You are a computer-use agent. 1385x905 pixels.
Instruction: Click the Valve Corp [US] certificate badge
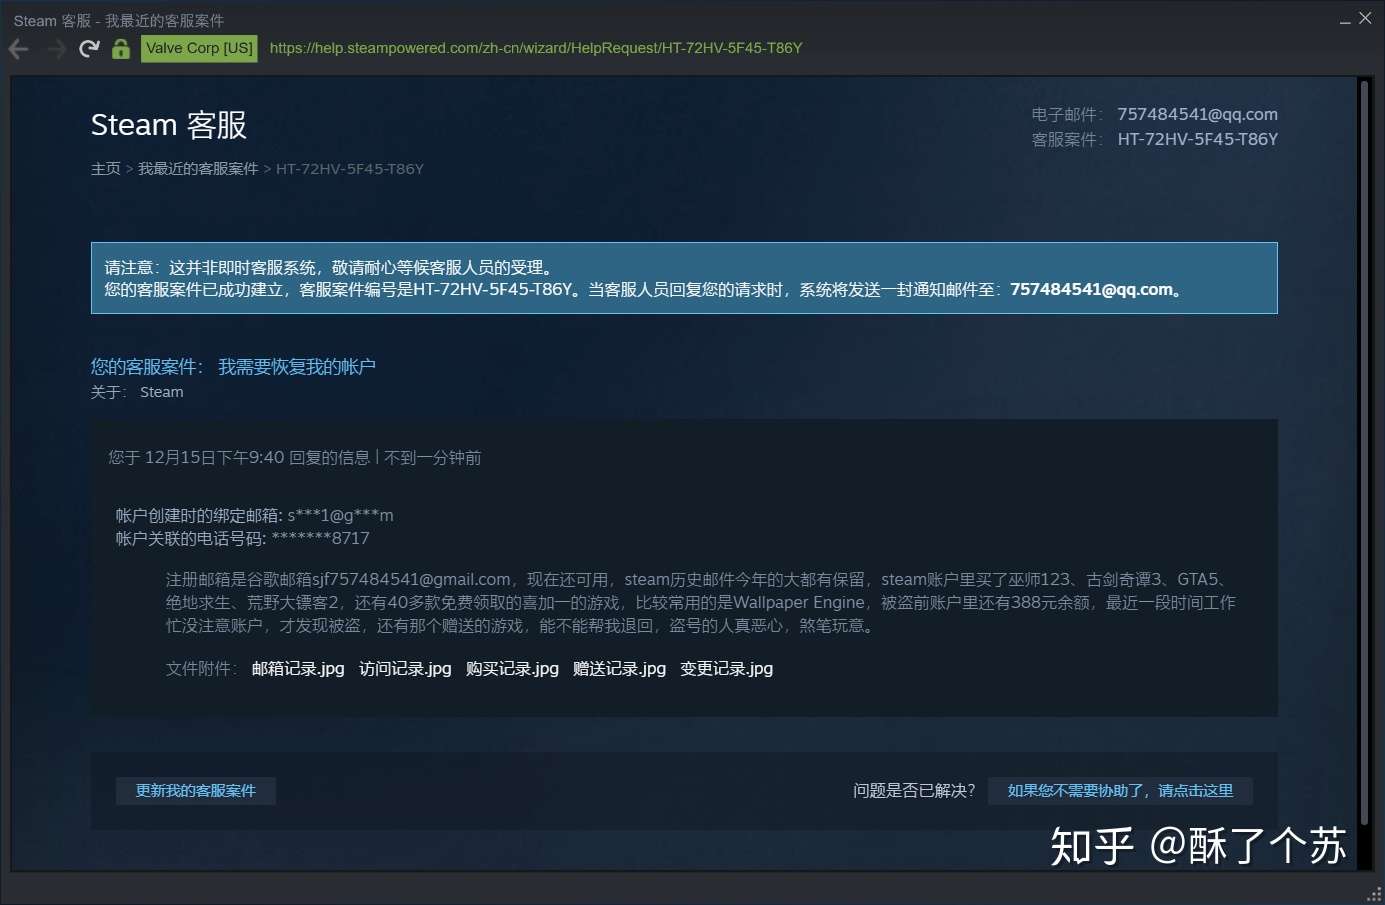pyautogui.click(x=199, y=48)
